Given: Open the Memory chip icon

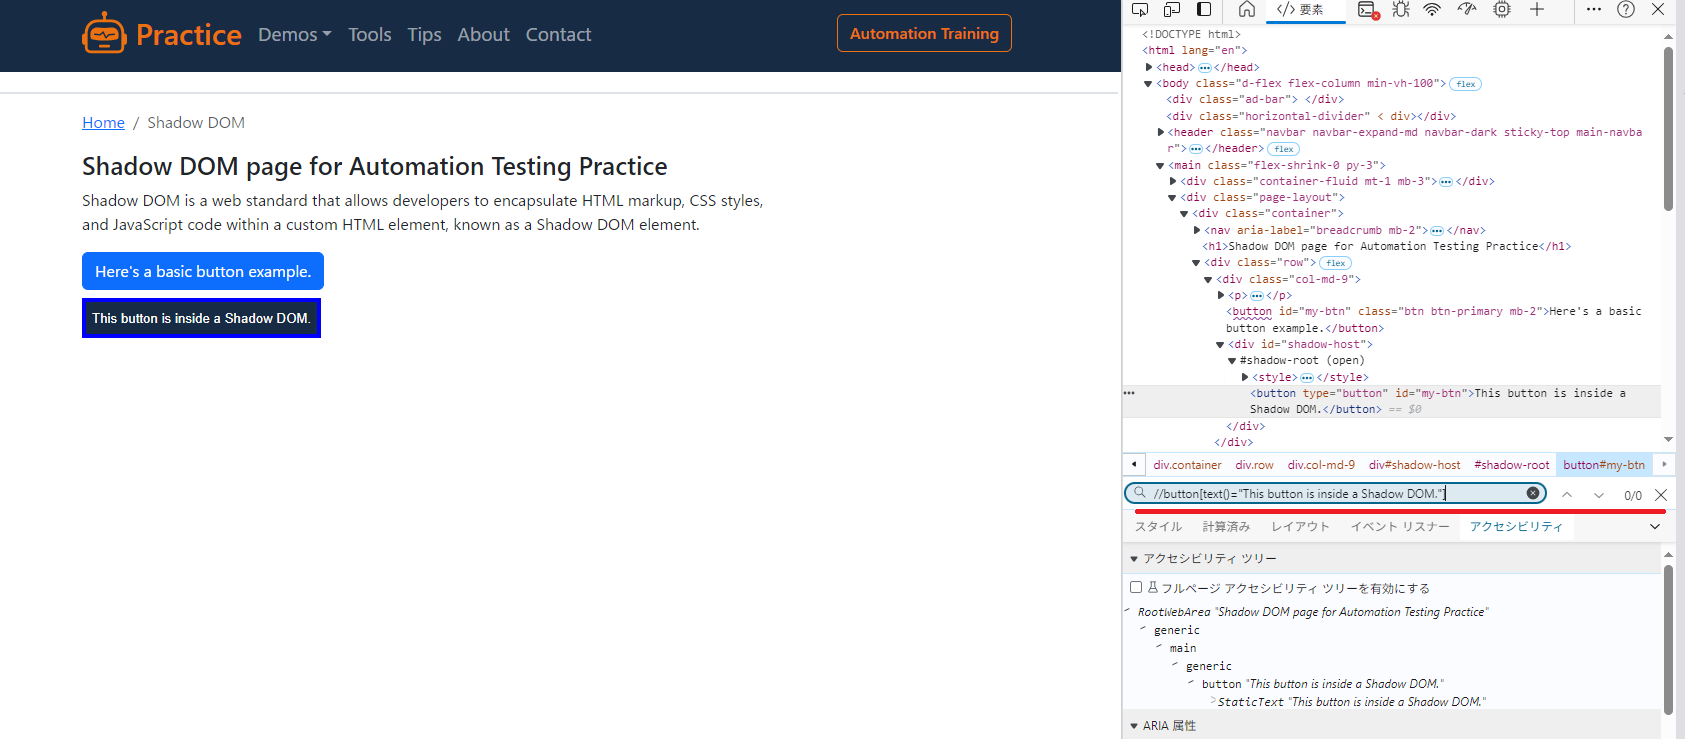Looking at the screenshot, I should (1501, 10).
